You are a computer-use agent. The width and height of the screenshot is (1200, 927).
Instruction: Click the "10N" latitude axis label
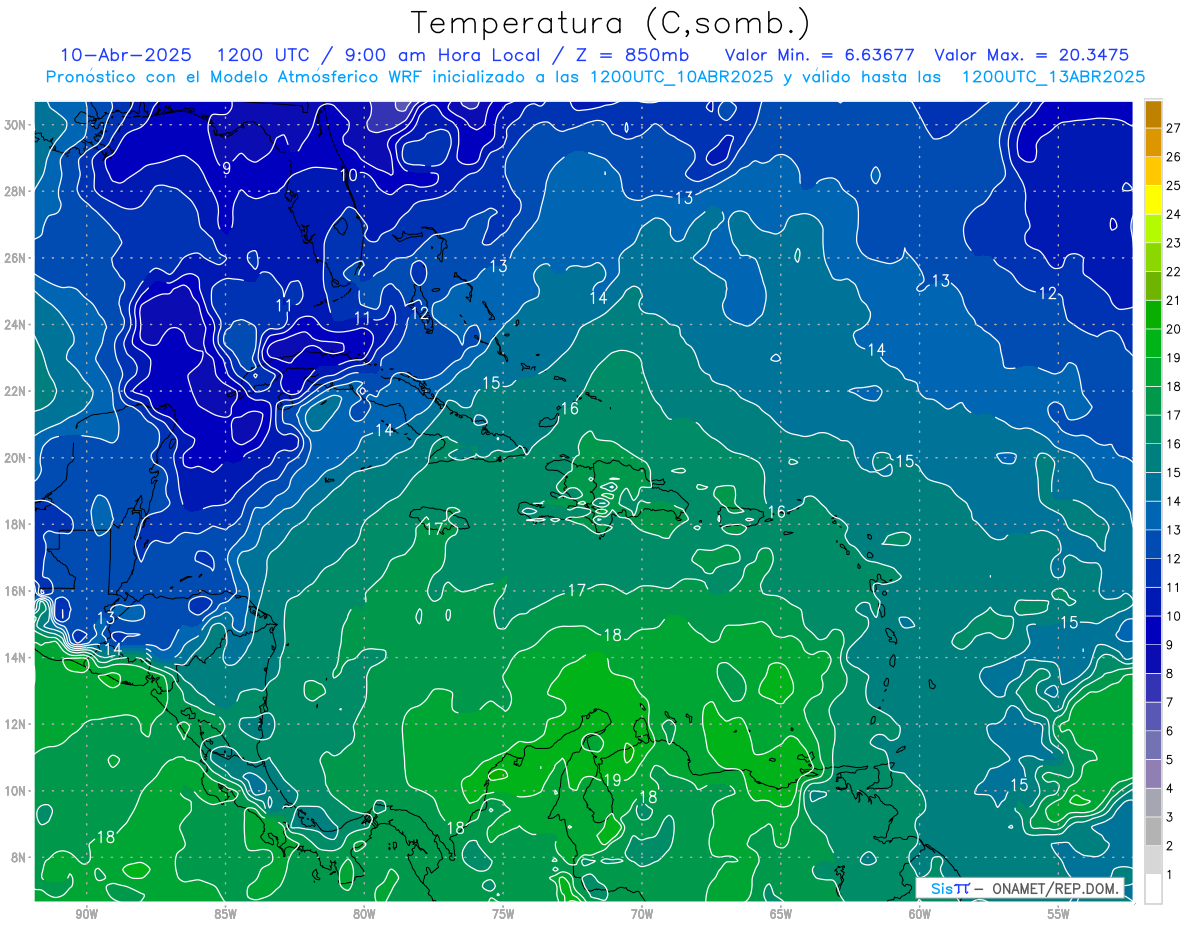click(16, 790)
